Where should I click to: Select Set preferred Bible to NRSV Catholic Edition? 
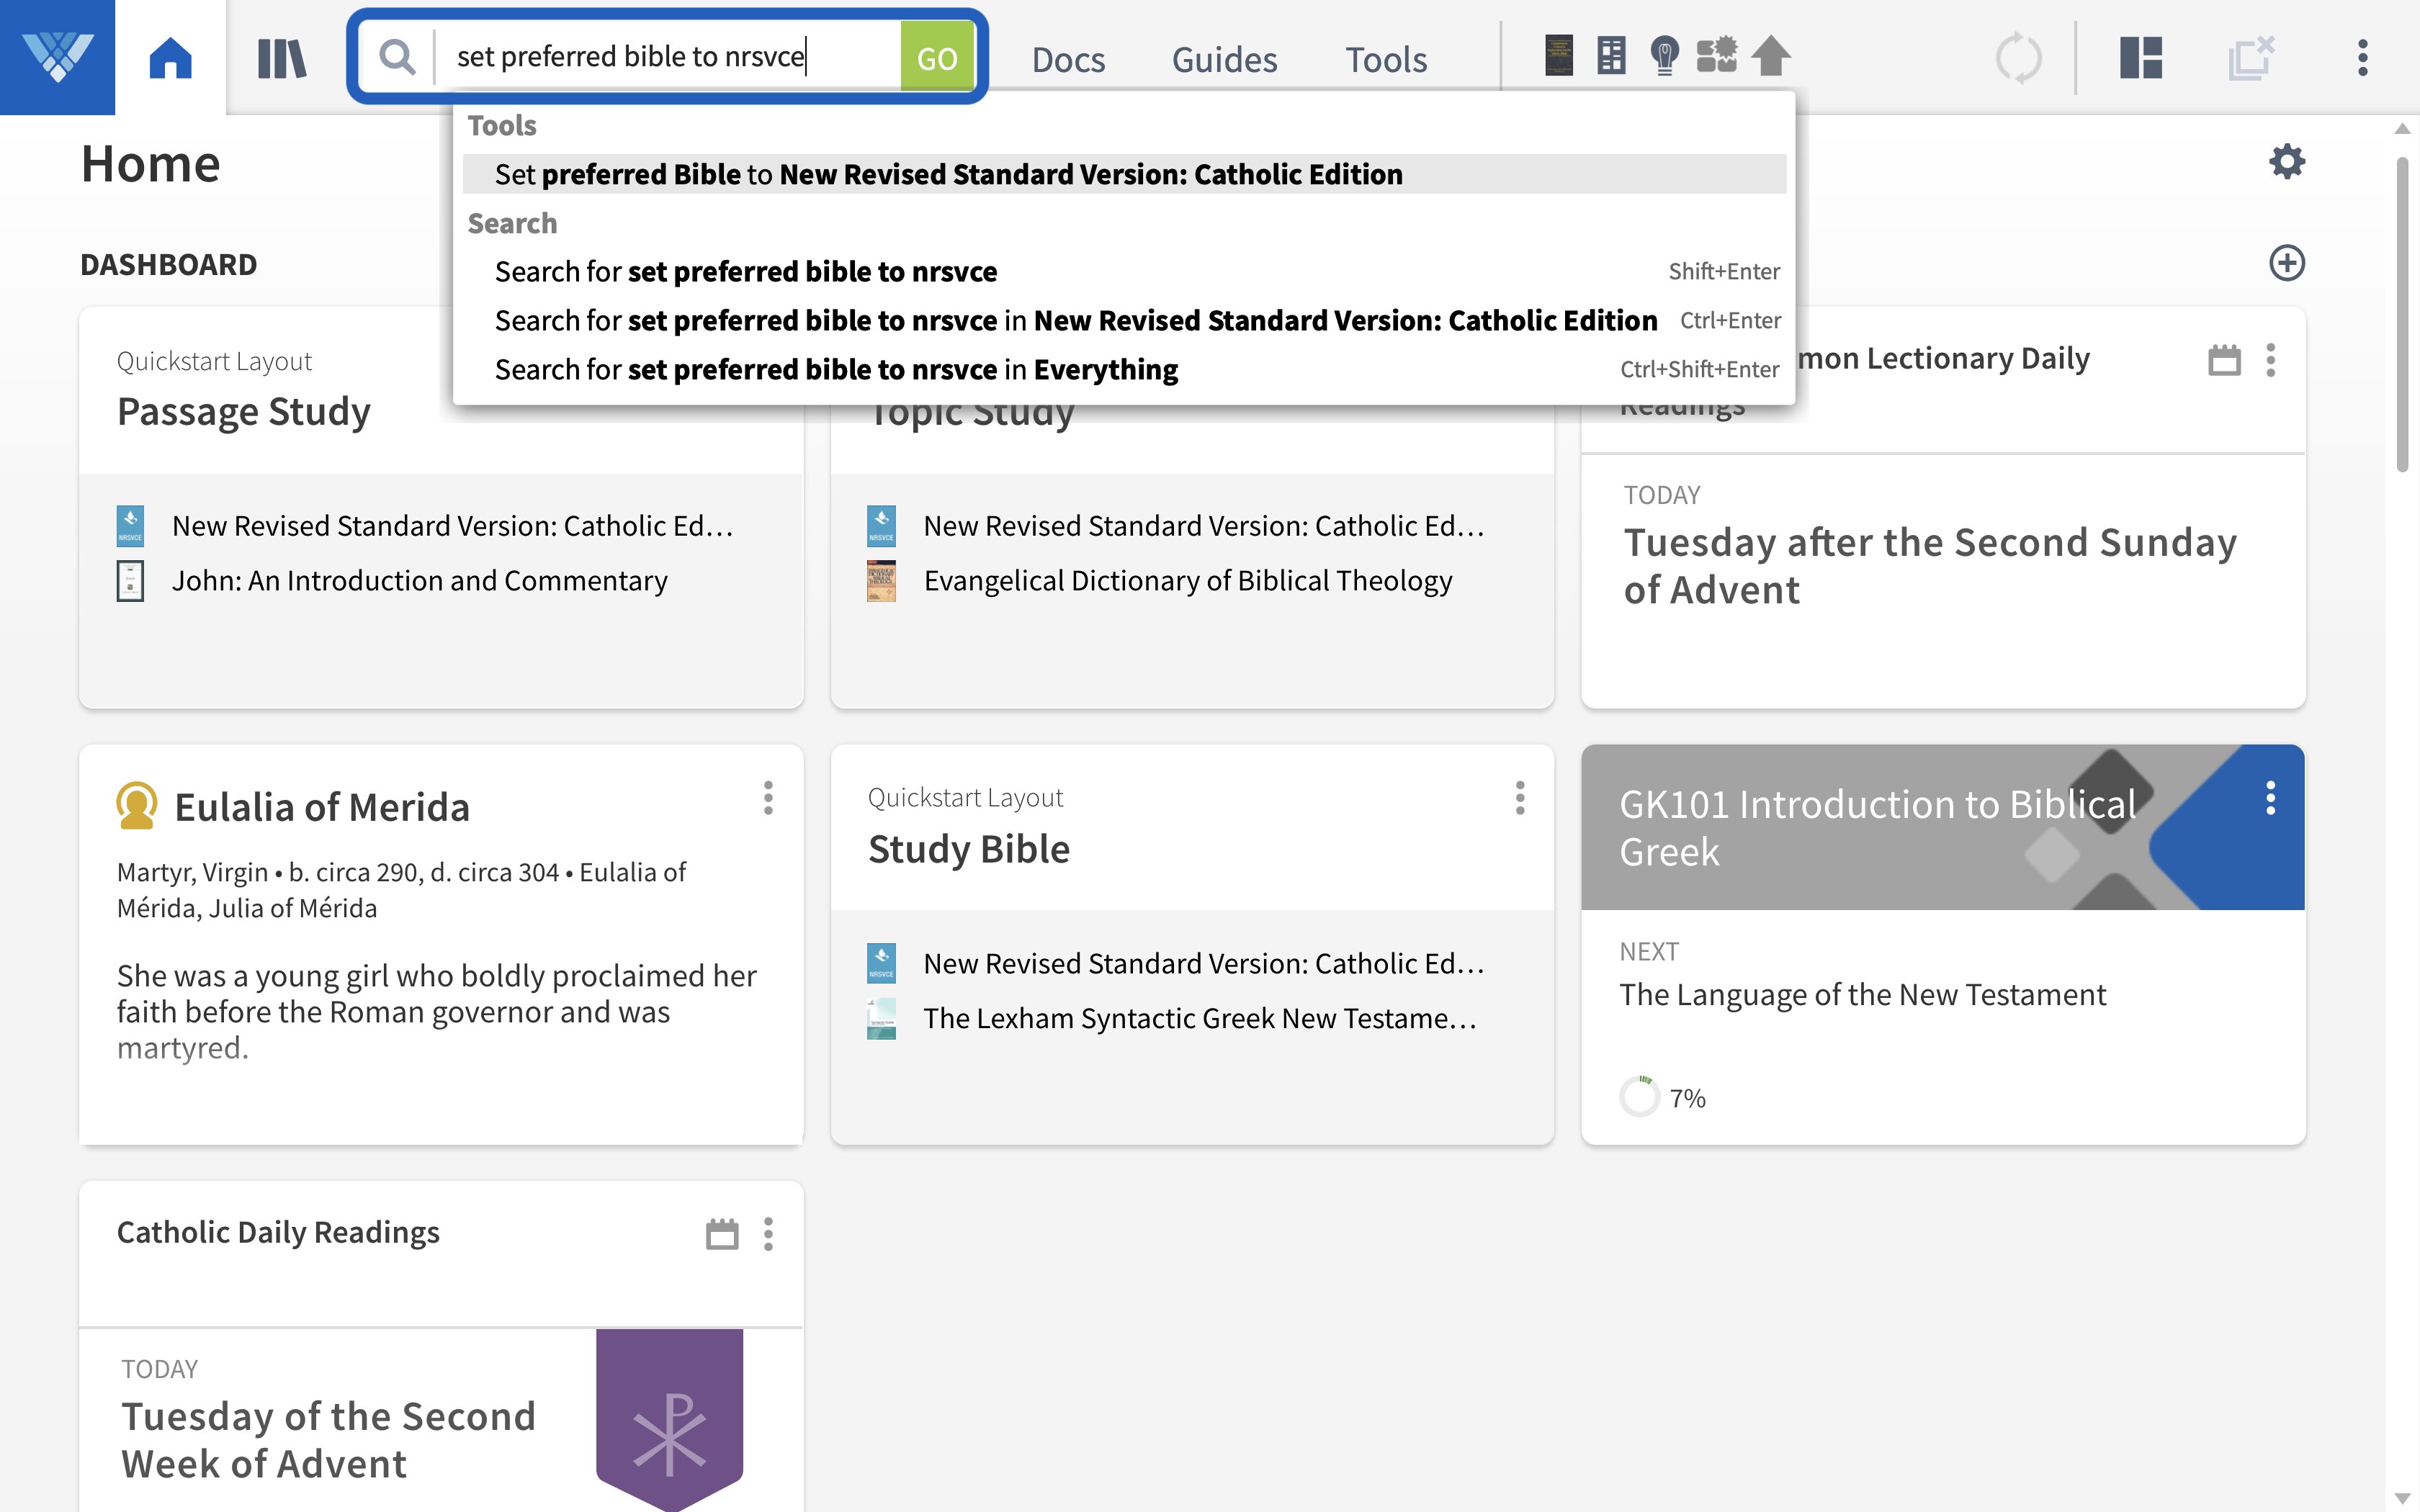coord(1124,174)
